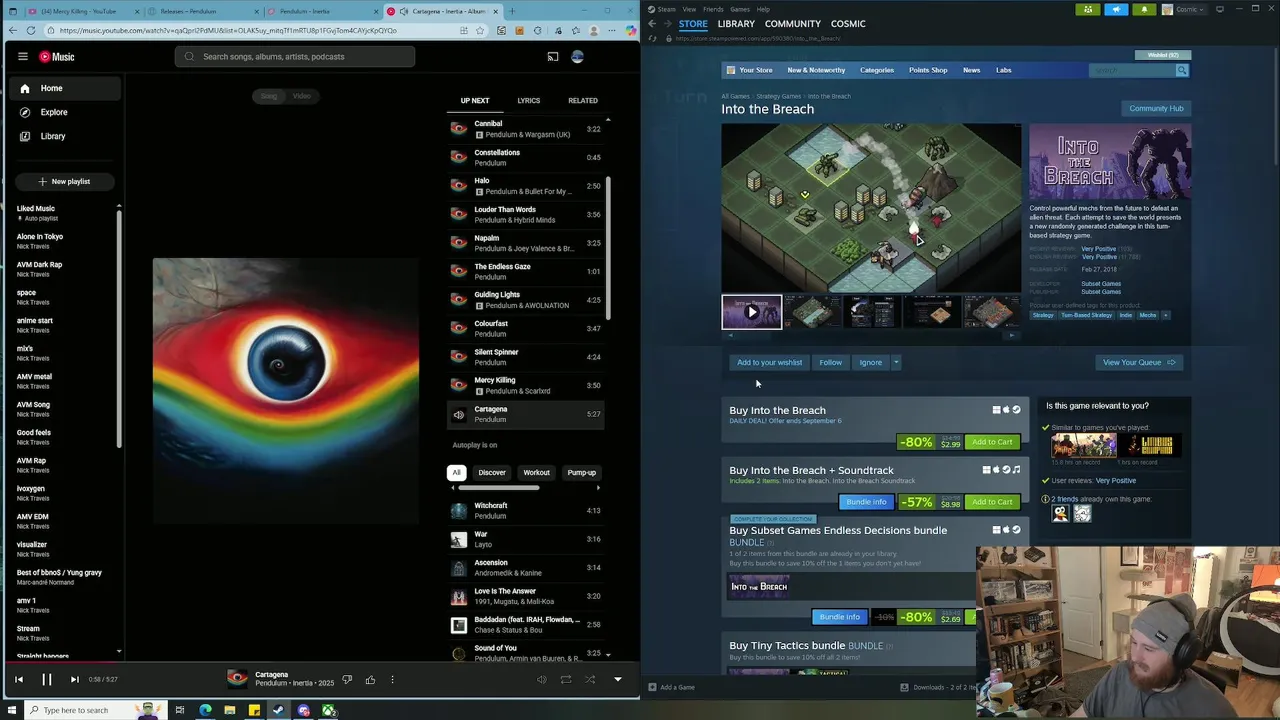Toggle repeat mode in YouTube Music

[565, 679]
